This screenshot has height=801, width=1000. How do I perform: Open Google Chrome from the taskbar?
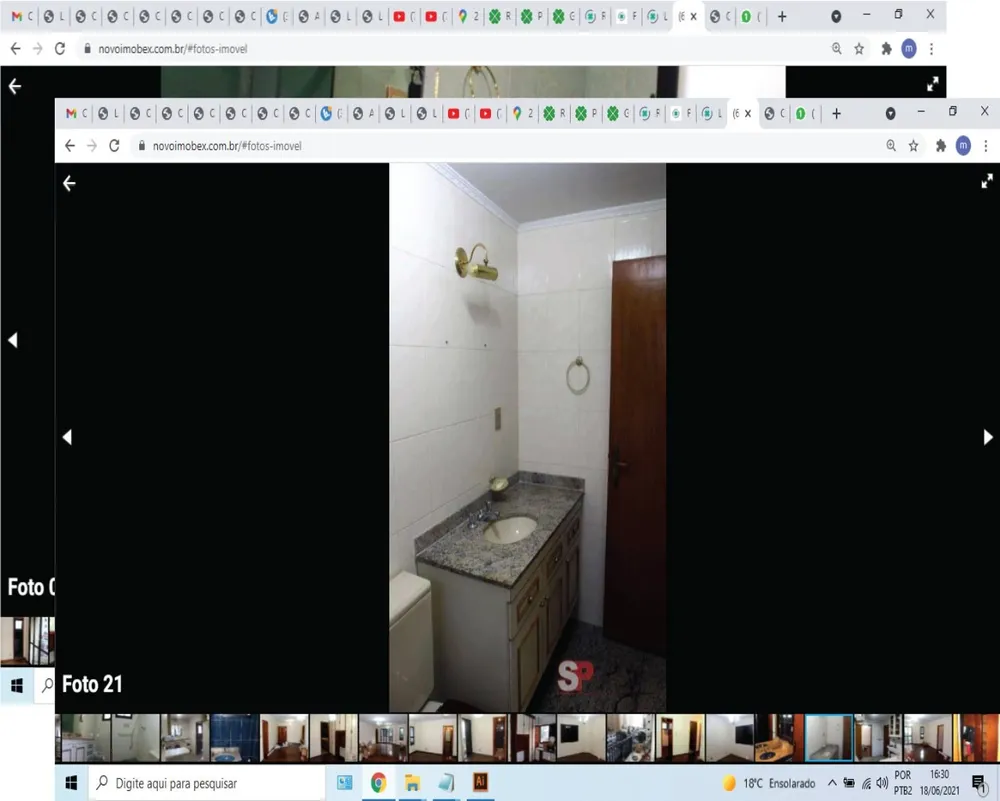pos(378,782)
